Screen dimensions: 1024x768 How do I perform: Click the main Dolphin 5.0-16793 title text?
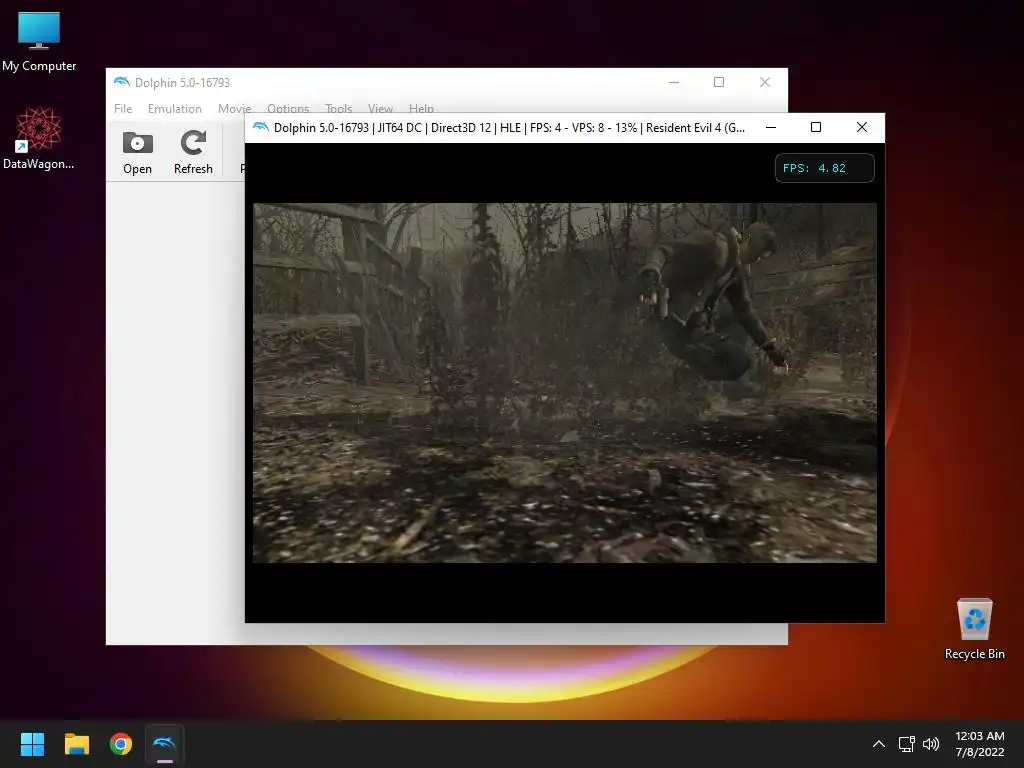point(182,83)
